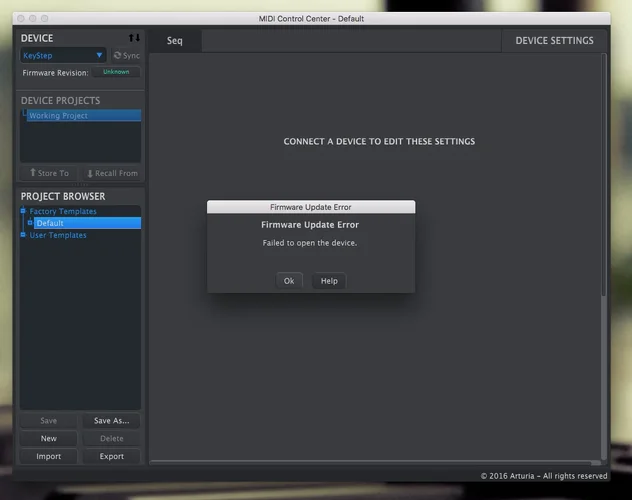This screenshot has height=500, width=632.
Task: Click Help in the Firmware Update Error dialog
Action: click(329, 281)
